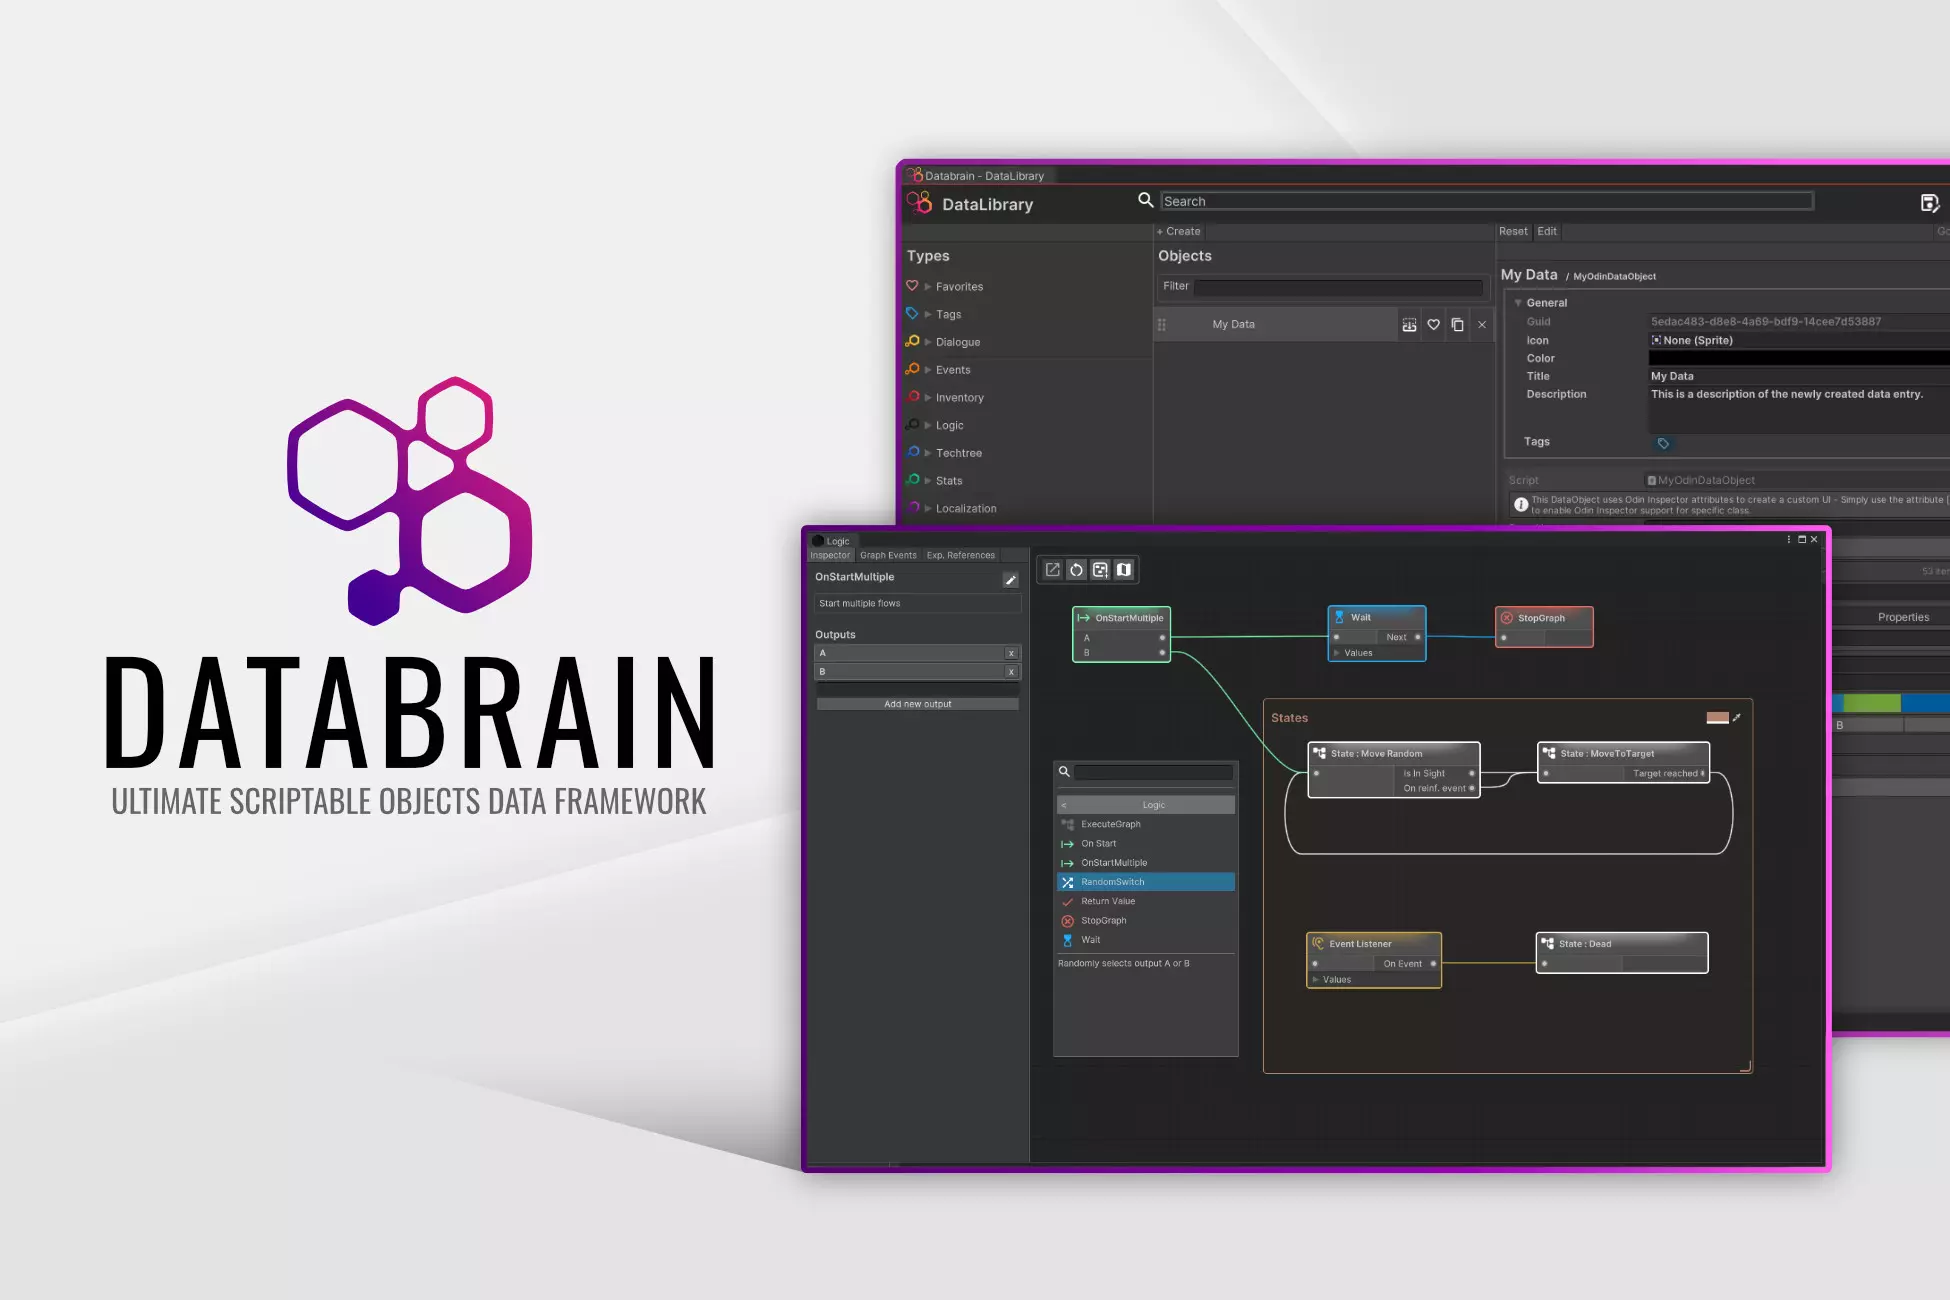The image size is (1950, 1300).
Task: Click the Reset button in DataLibrary
Action: click(1513, 231)
